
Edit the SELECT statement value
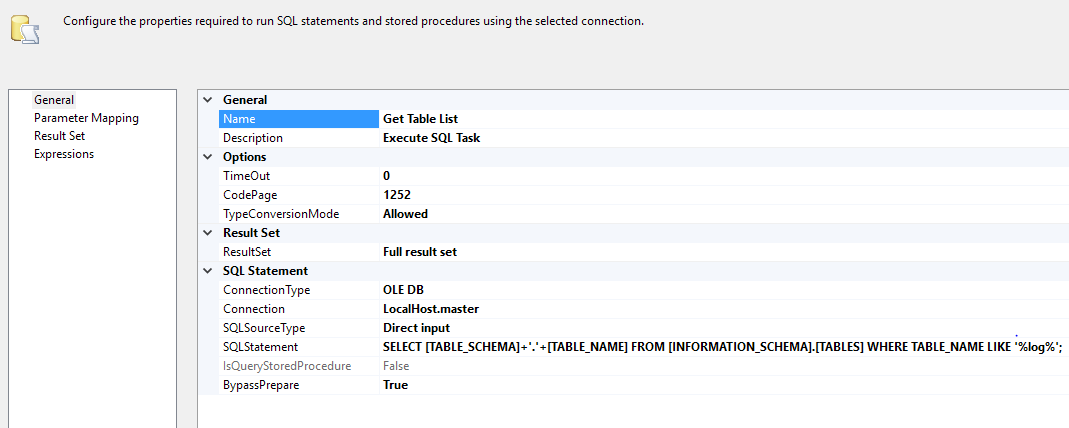(x=724, y=347)
